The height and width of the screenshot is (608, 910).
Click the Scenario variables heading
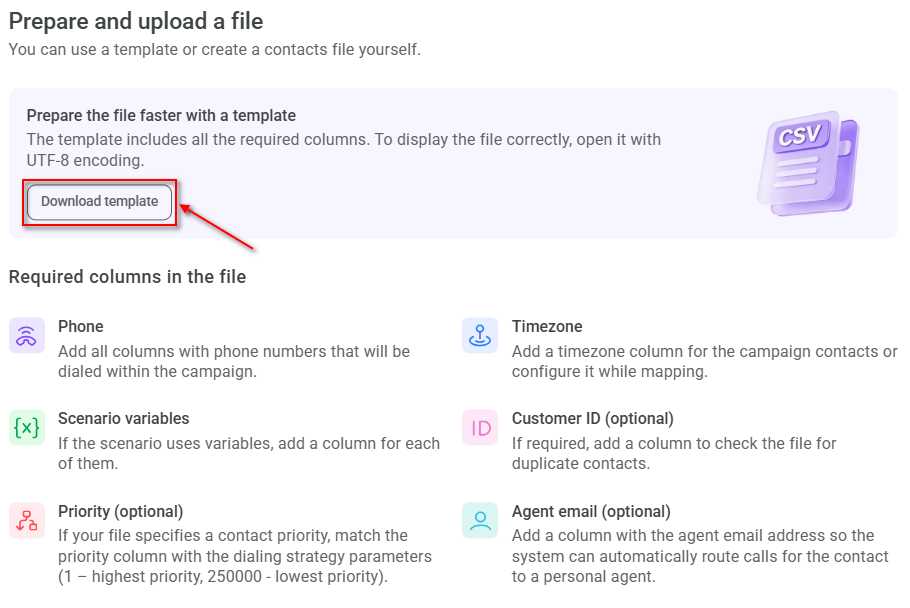(124, 419)
